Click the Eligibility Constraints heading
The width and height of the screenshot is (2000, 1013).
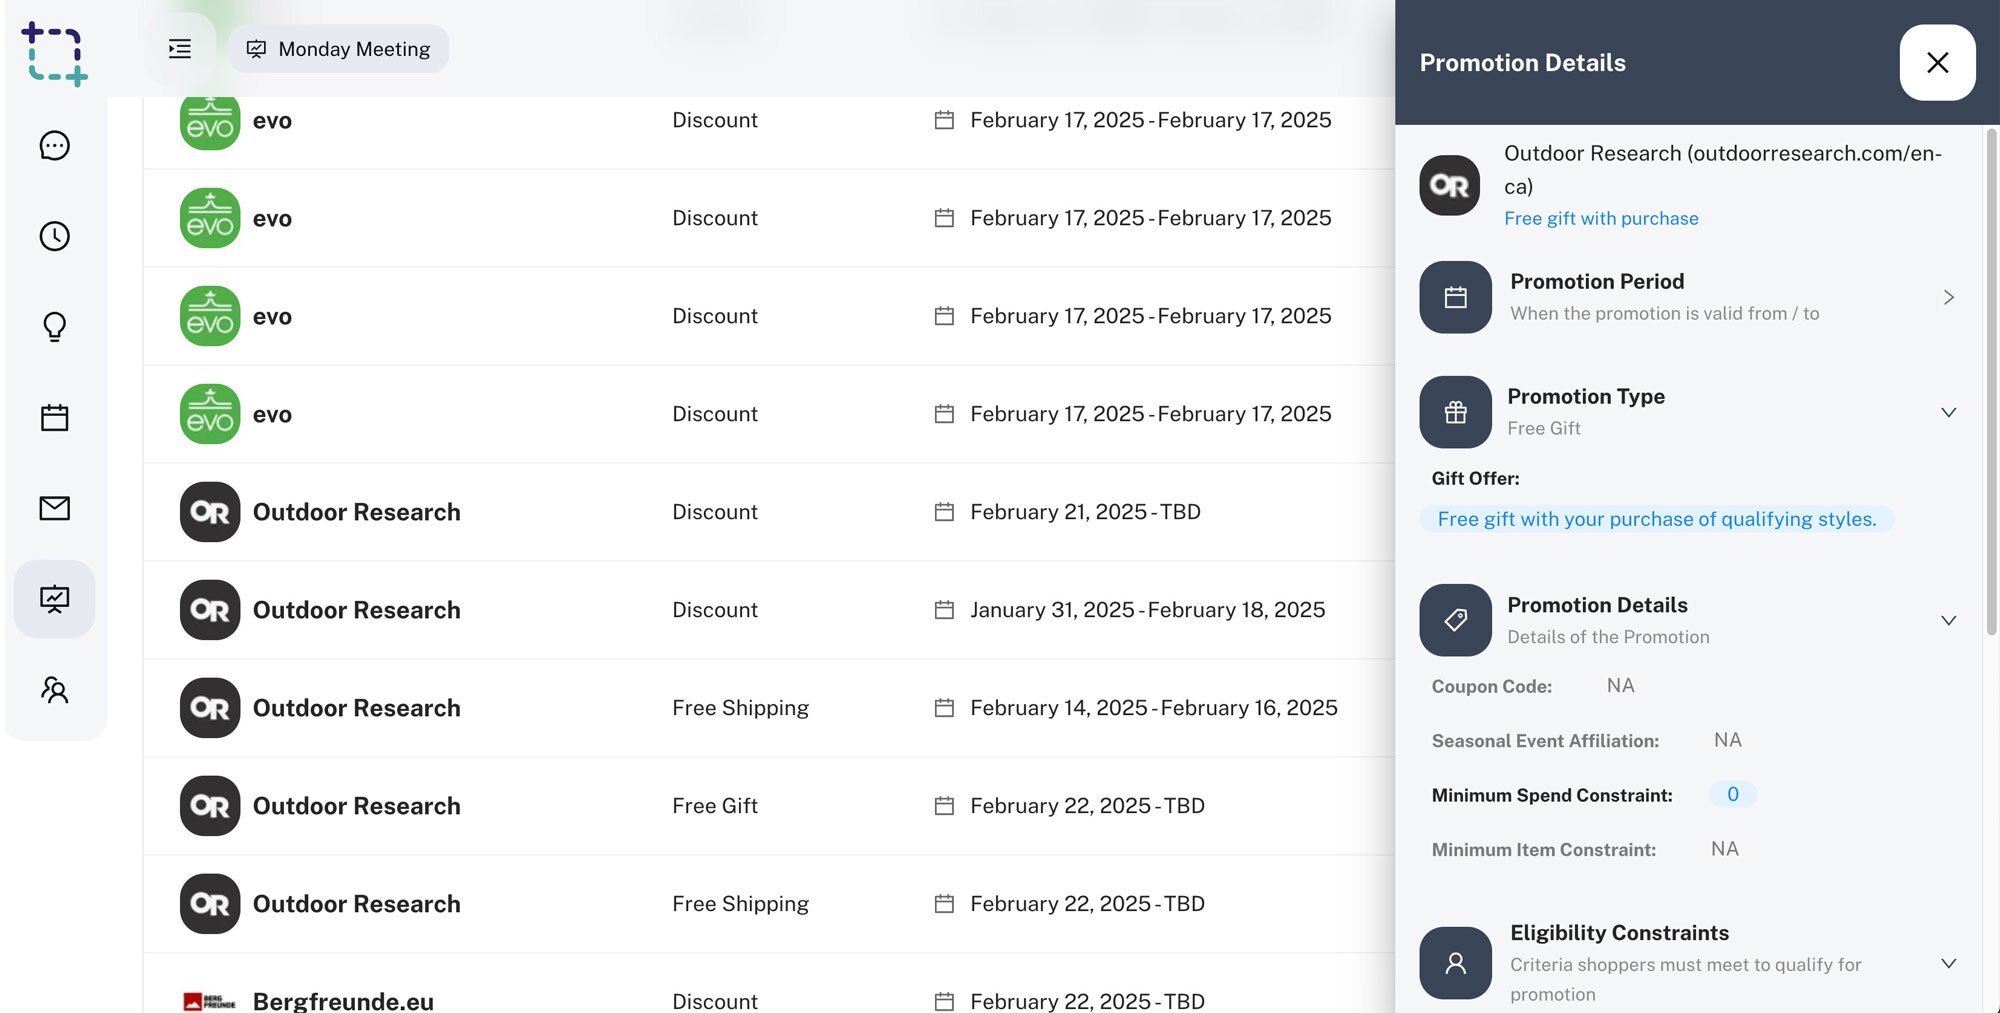pyautogui.click(x=1619, y=933)
